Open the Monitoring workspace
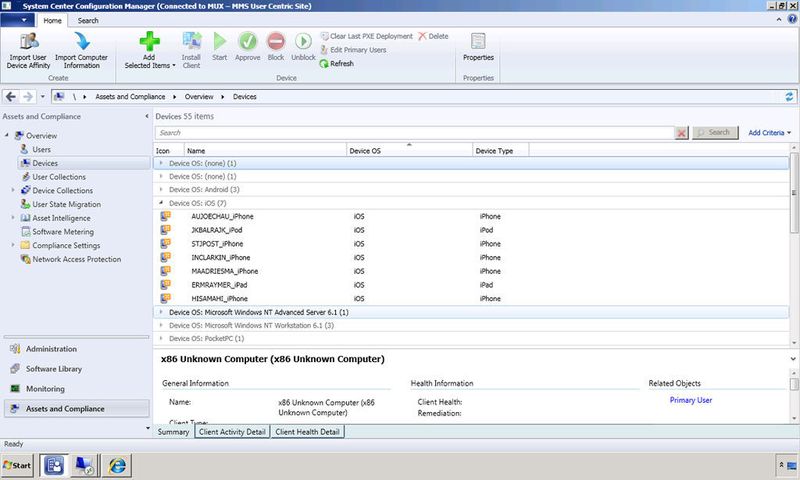Image resolution: width=800 pixels, height=480 pixels. tap(77, 389)
